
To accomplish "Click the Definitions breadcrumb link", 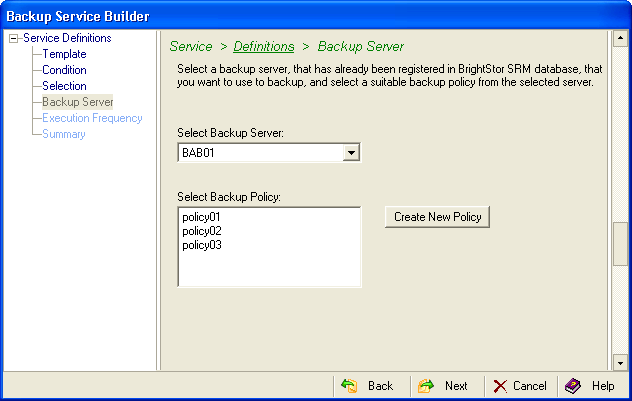I will [264, 46].
